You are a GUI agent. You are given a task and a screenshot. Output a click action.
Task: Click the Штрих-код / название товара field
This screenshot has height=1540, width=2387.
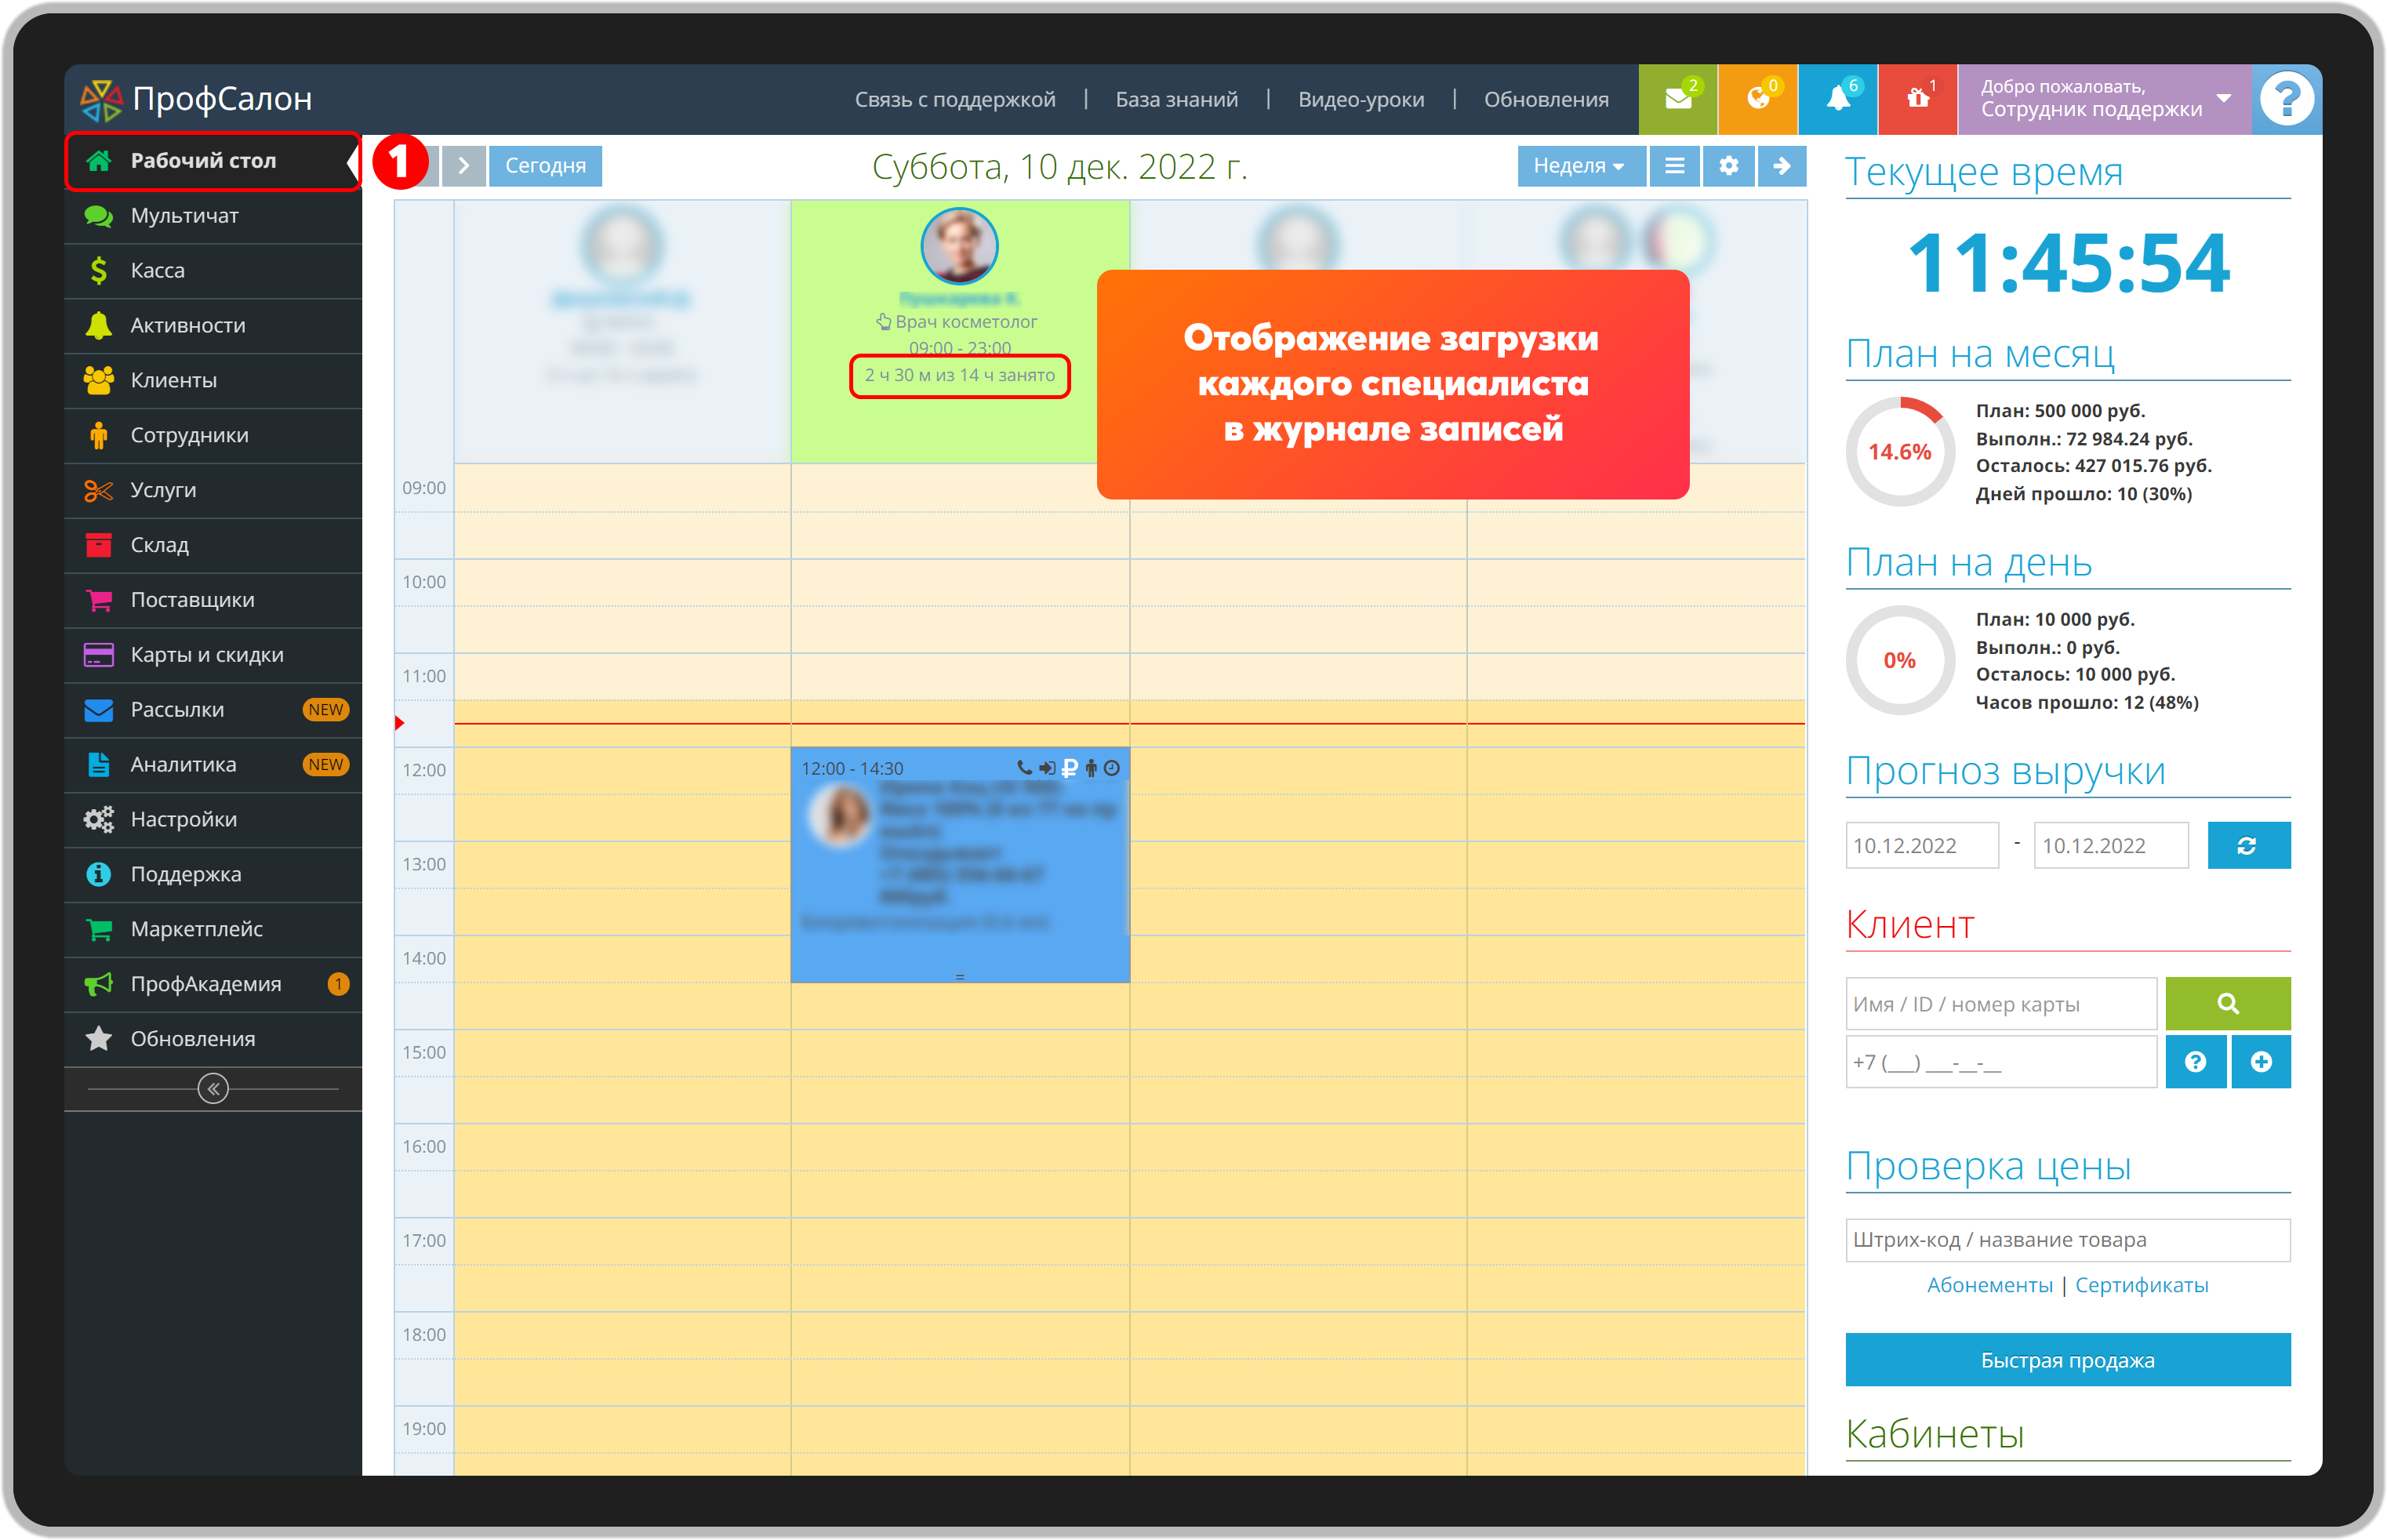click(x=2067, y=1241)
